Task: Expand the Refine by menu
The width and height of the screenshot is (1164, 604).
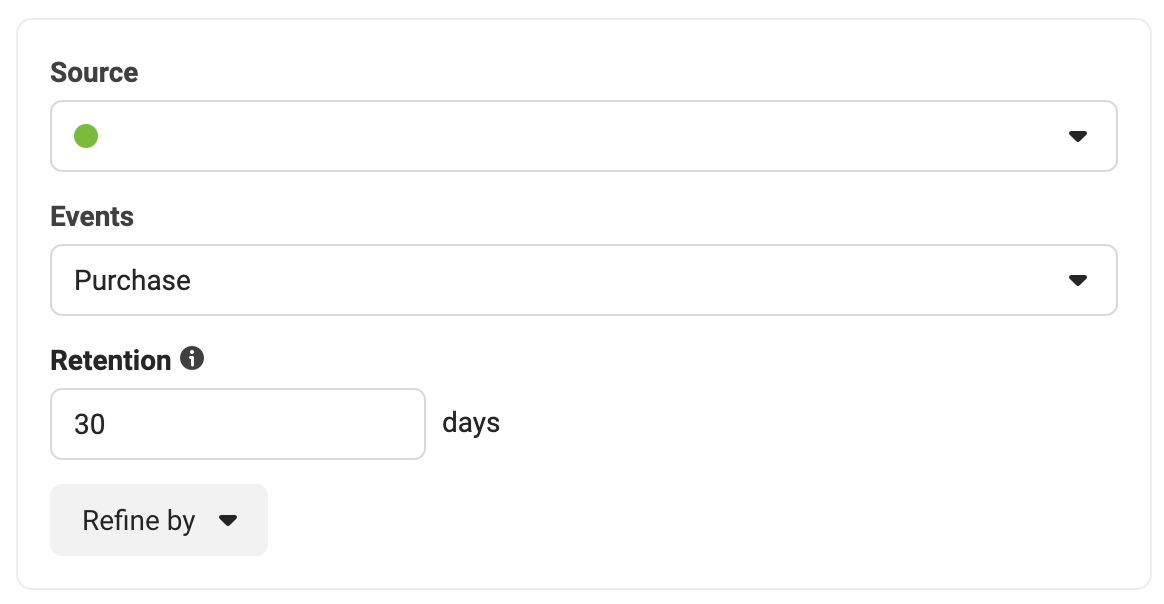Action: (x=159, y=520)
